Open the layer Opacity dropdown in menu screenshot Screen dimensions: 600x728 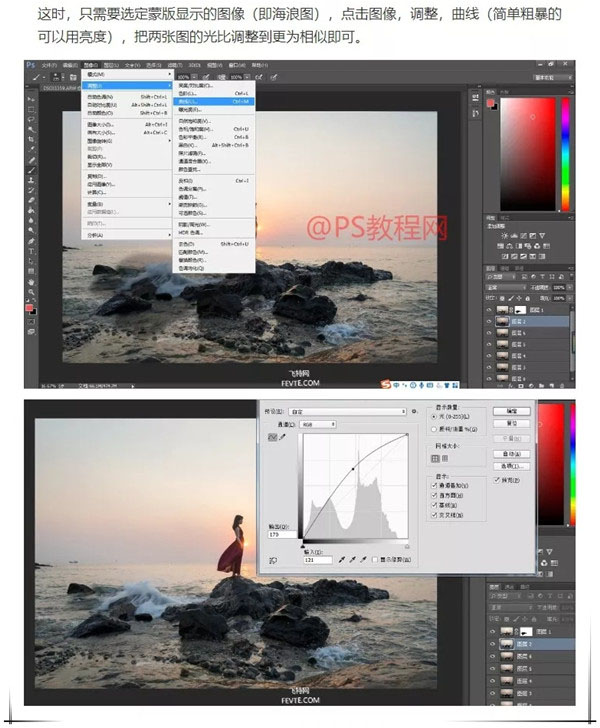pos(570,287)
